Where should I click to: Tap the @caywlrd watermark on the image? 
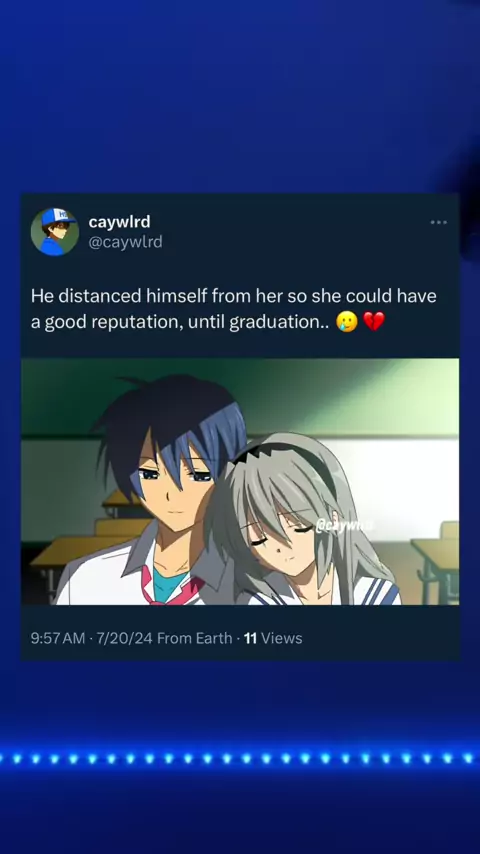(343, 525)
